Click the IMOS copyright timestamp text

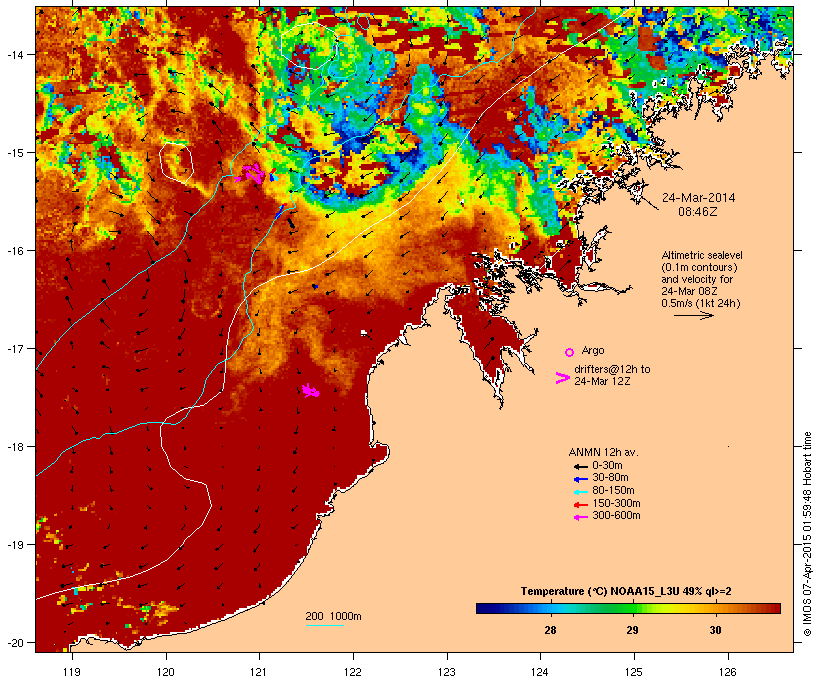point(807,534)
